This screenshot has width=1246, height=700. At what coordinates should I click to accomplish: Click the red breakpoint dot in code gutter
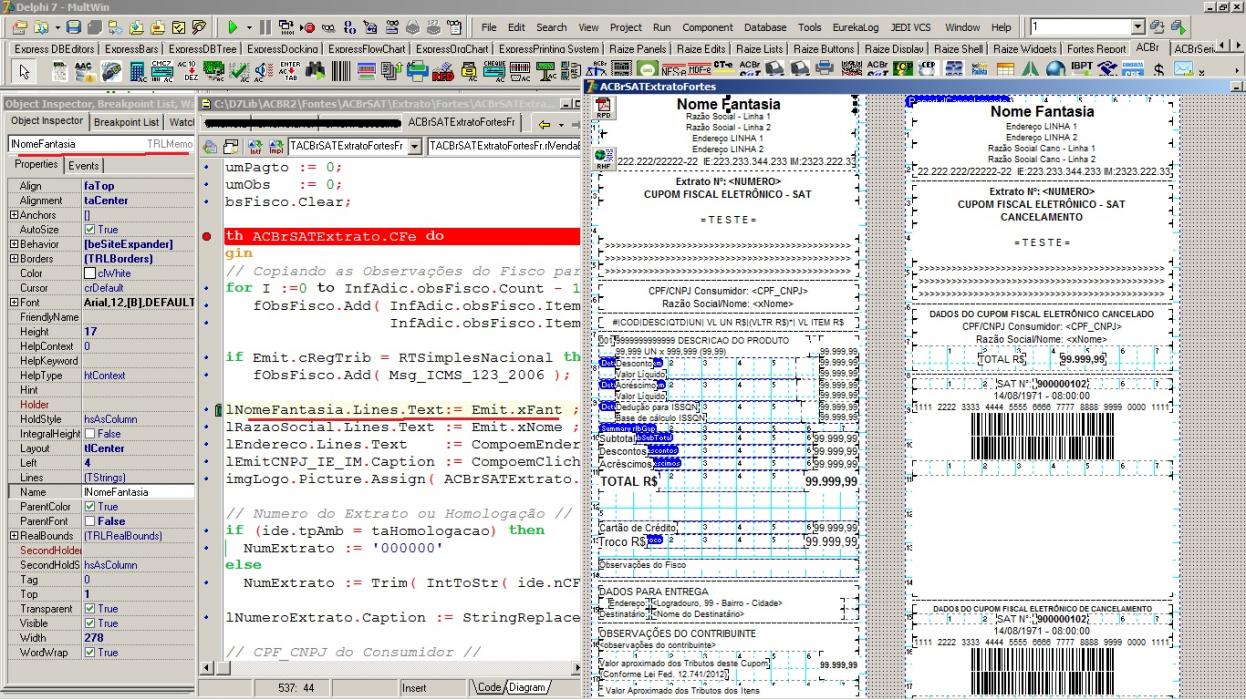[x=205, y=237]
